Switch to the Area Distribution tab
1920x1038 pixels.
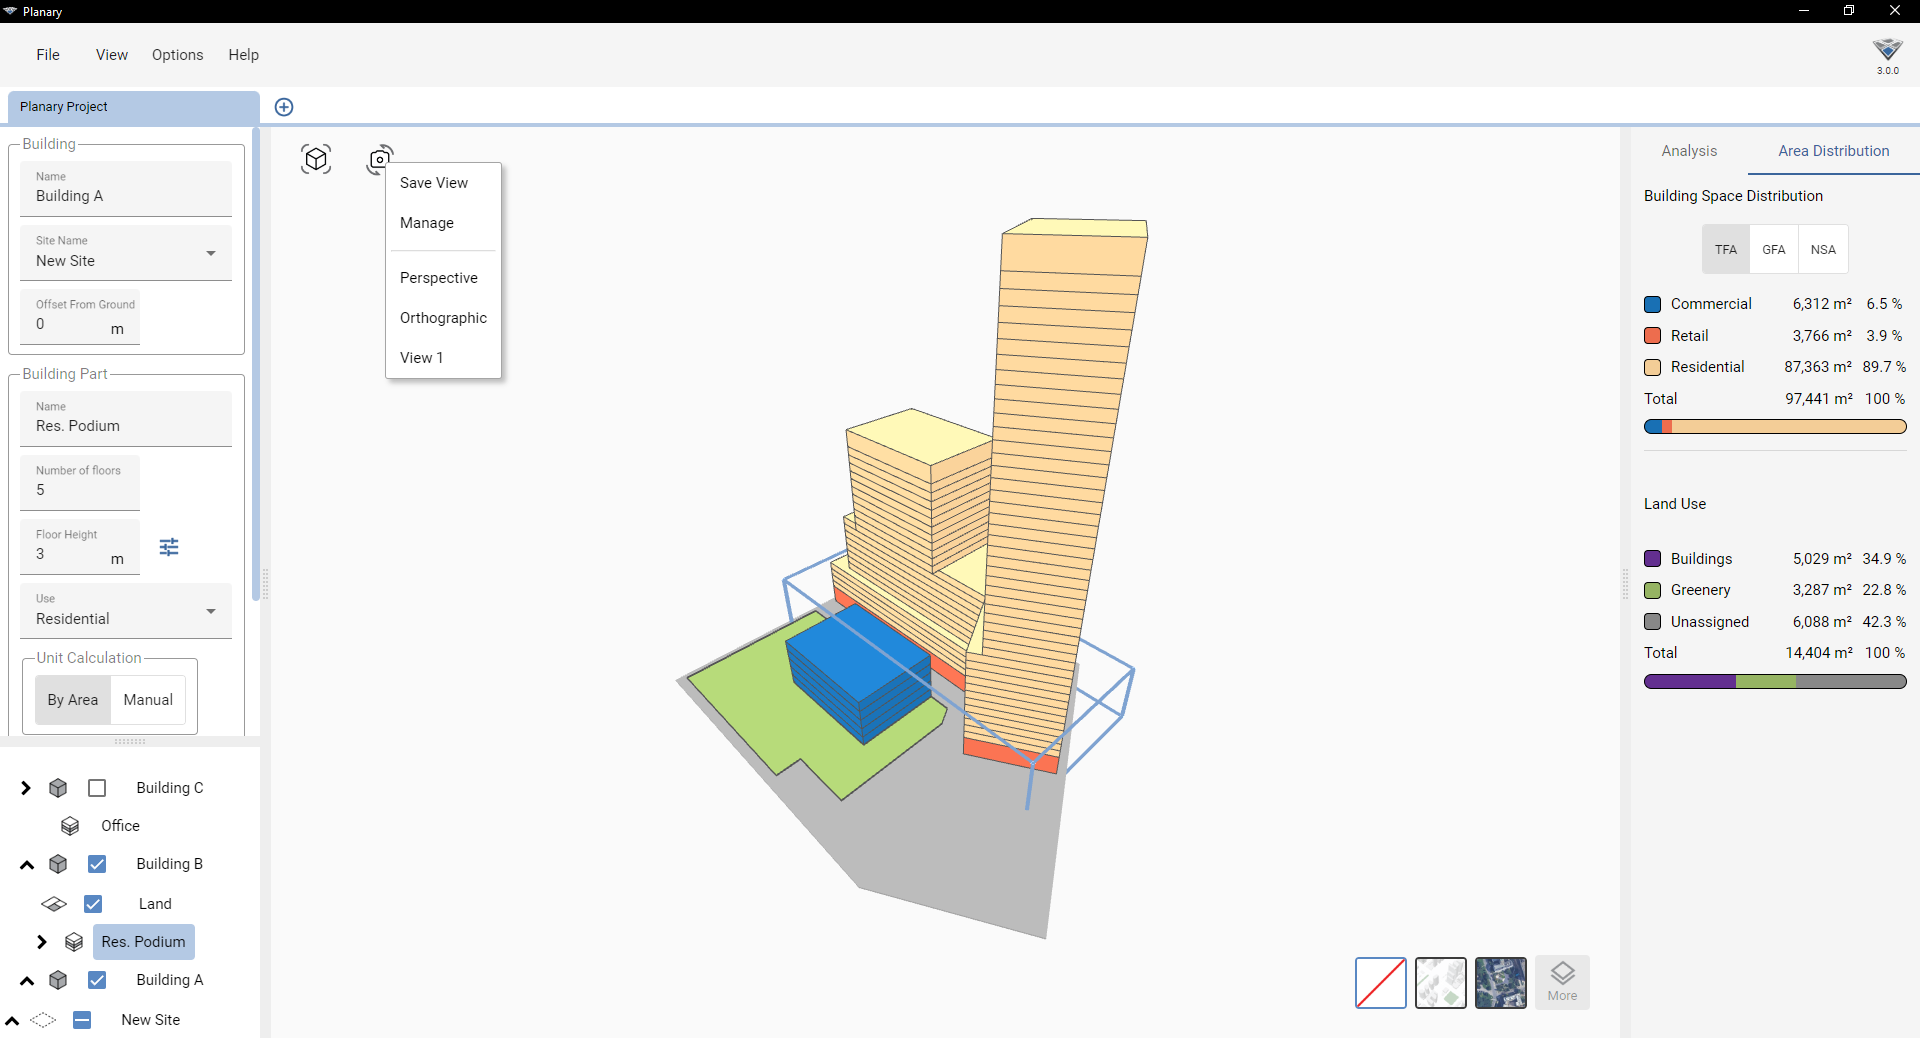pos(1833,151)
